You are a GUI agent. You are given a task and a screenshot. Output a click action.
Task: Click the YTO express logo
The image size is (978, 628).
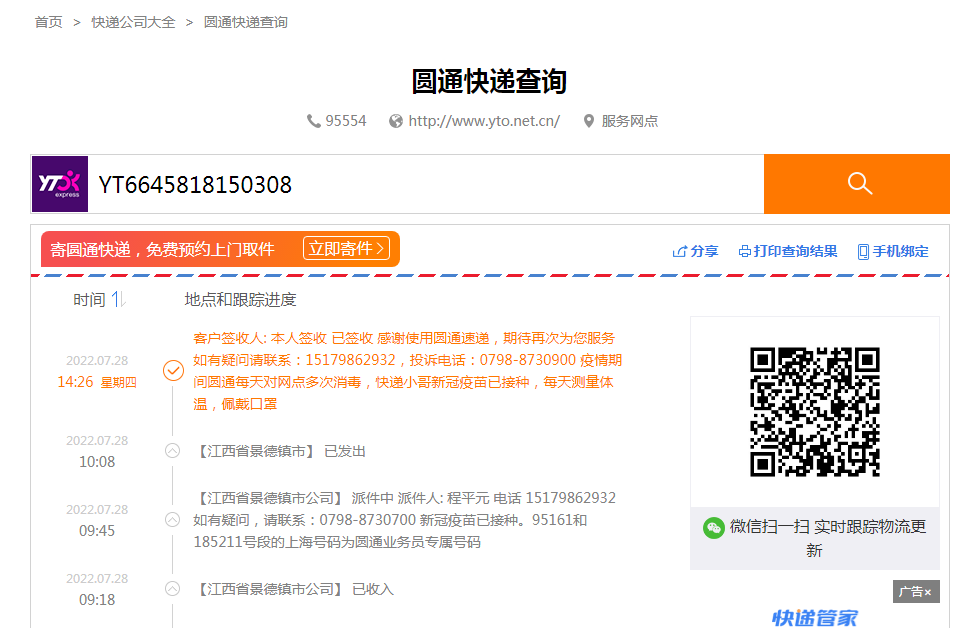(x=60, y=184)
